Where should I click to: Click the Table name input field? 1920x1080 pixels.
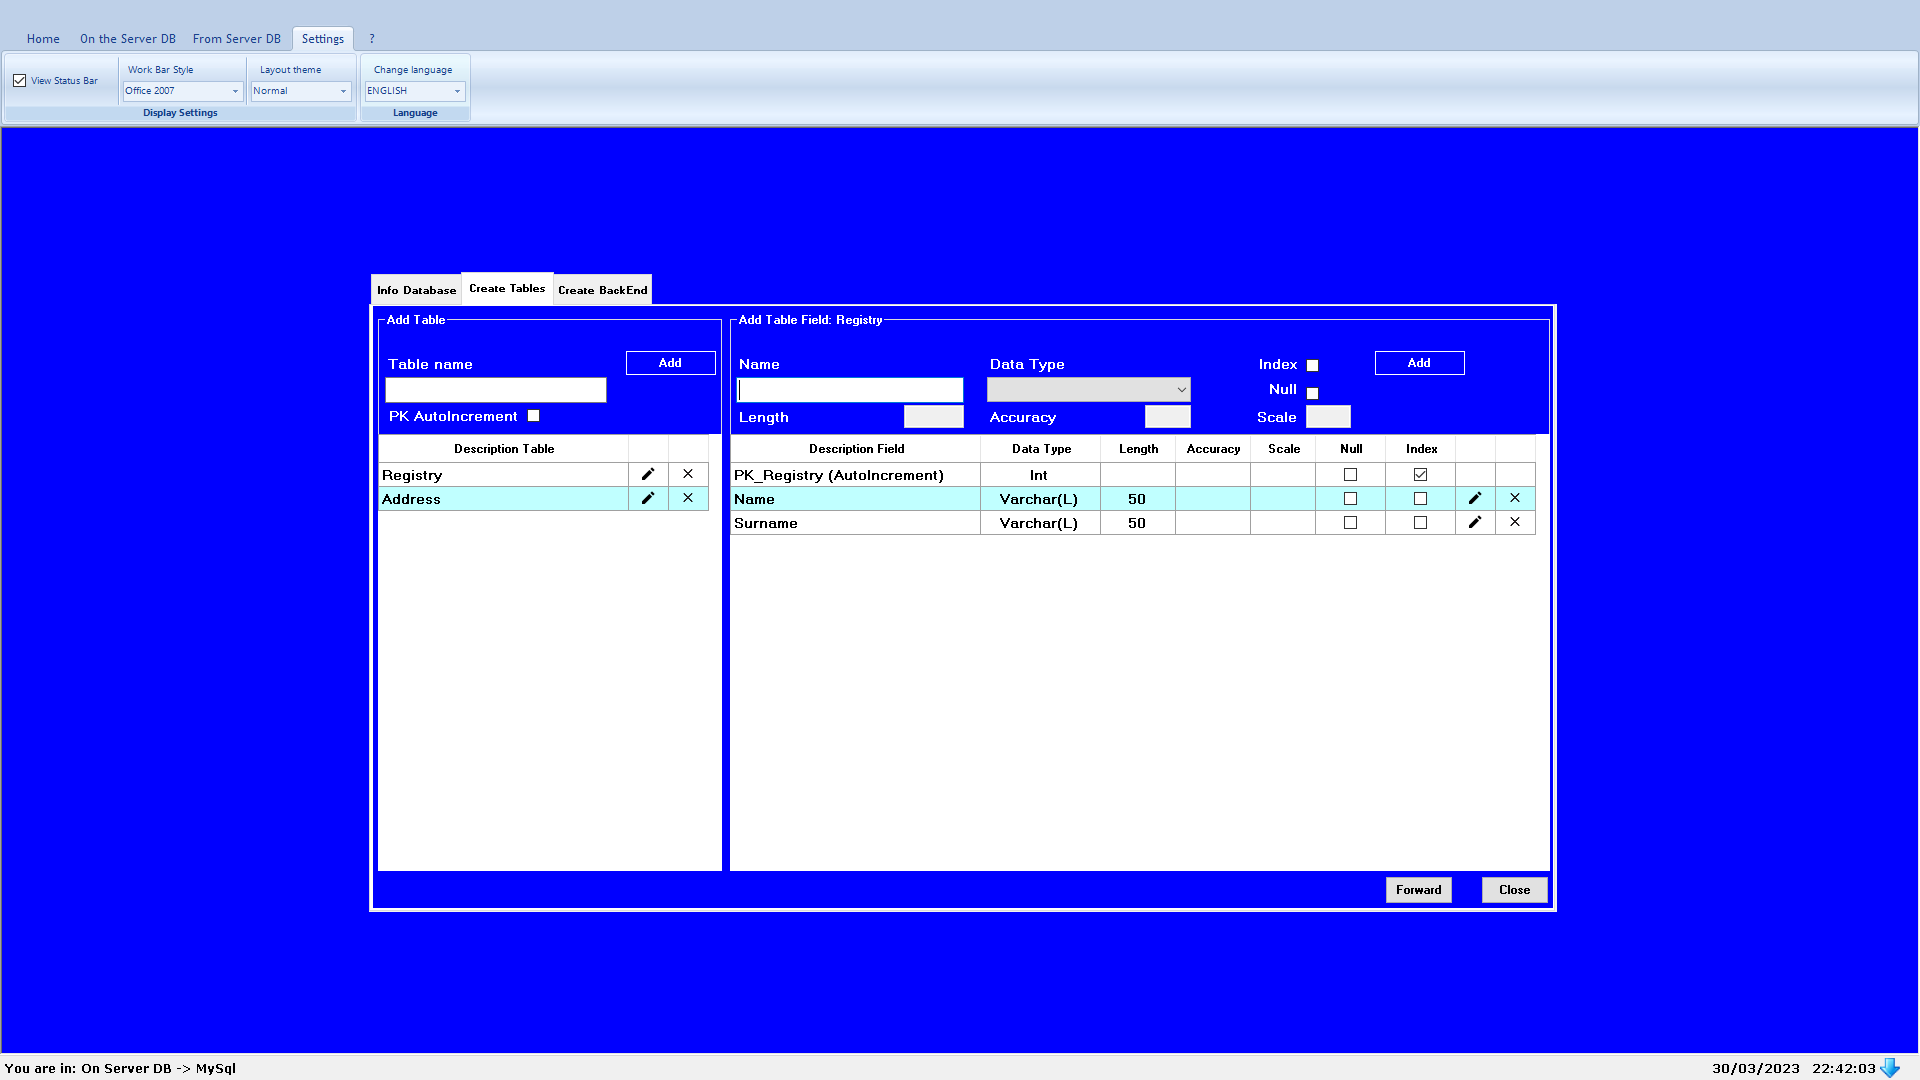click(496, 390)
